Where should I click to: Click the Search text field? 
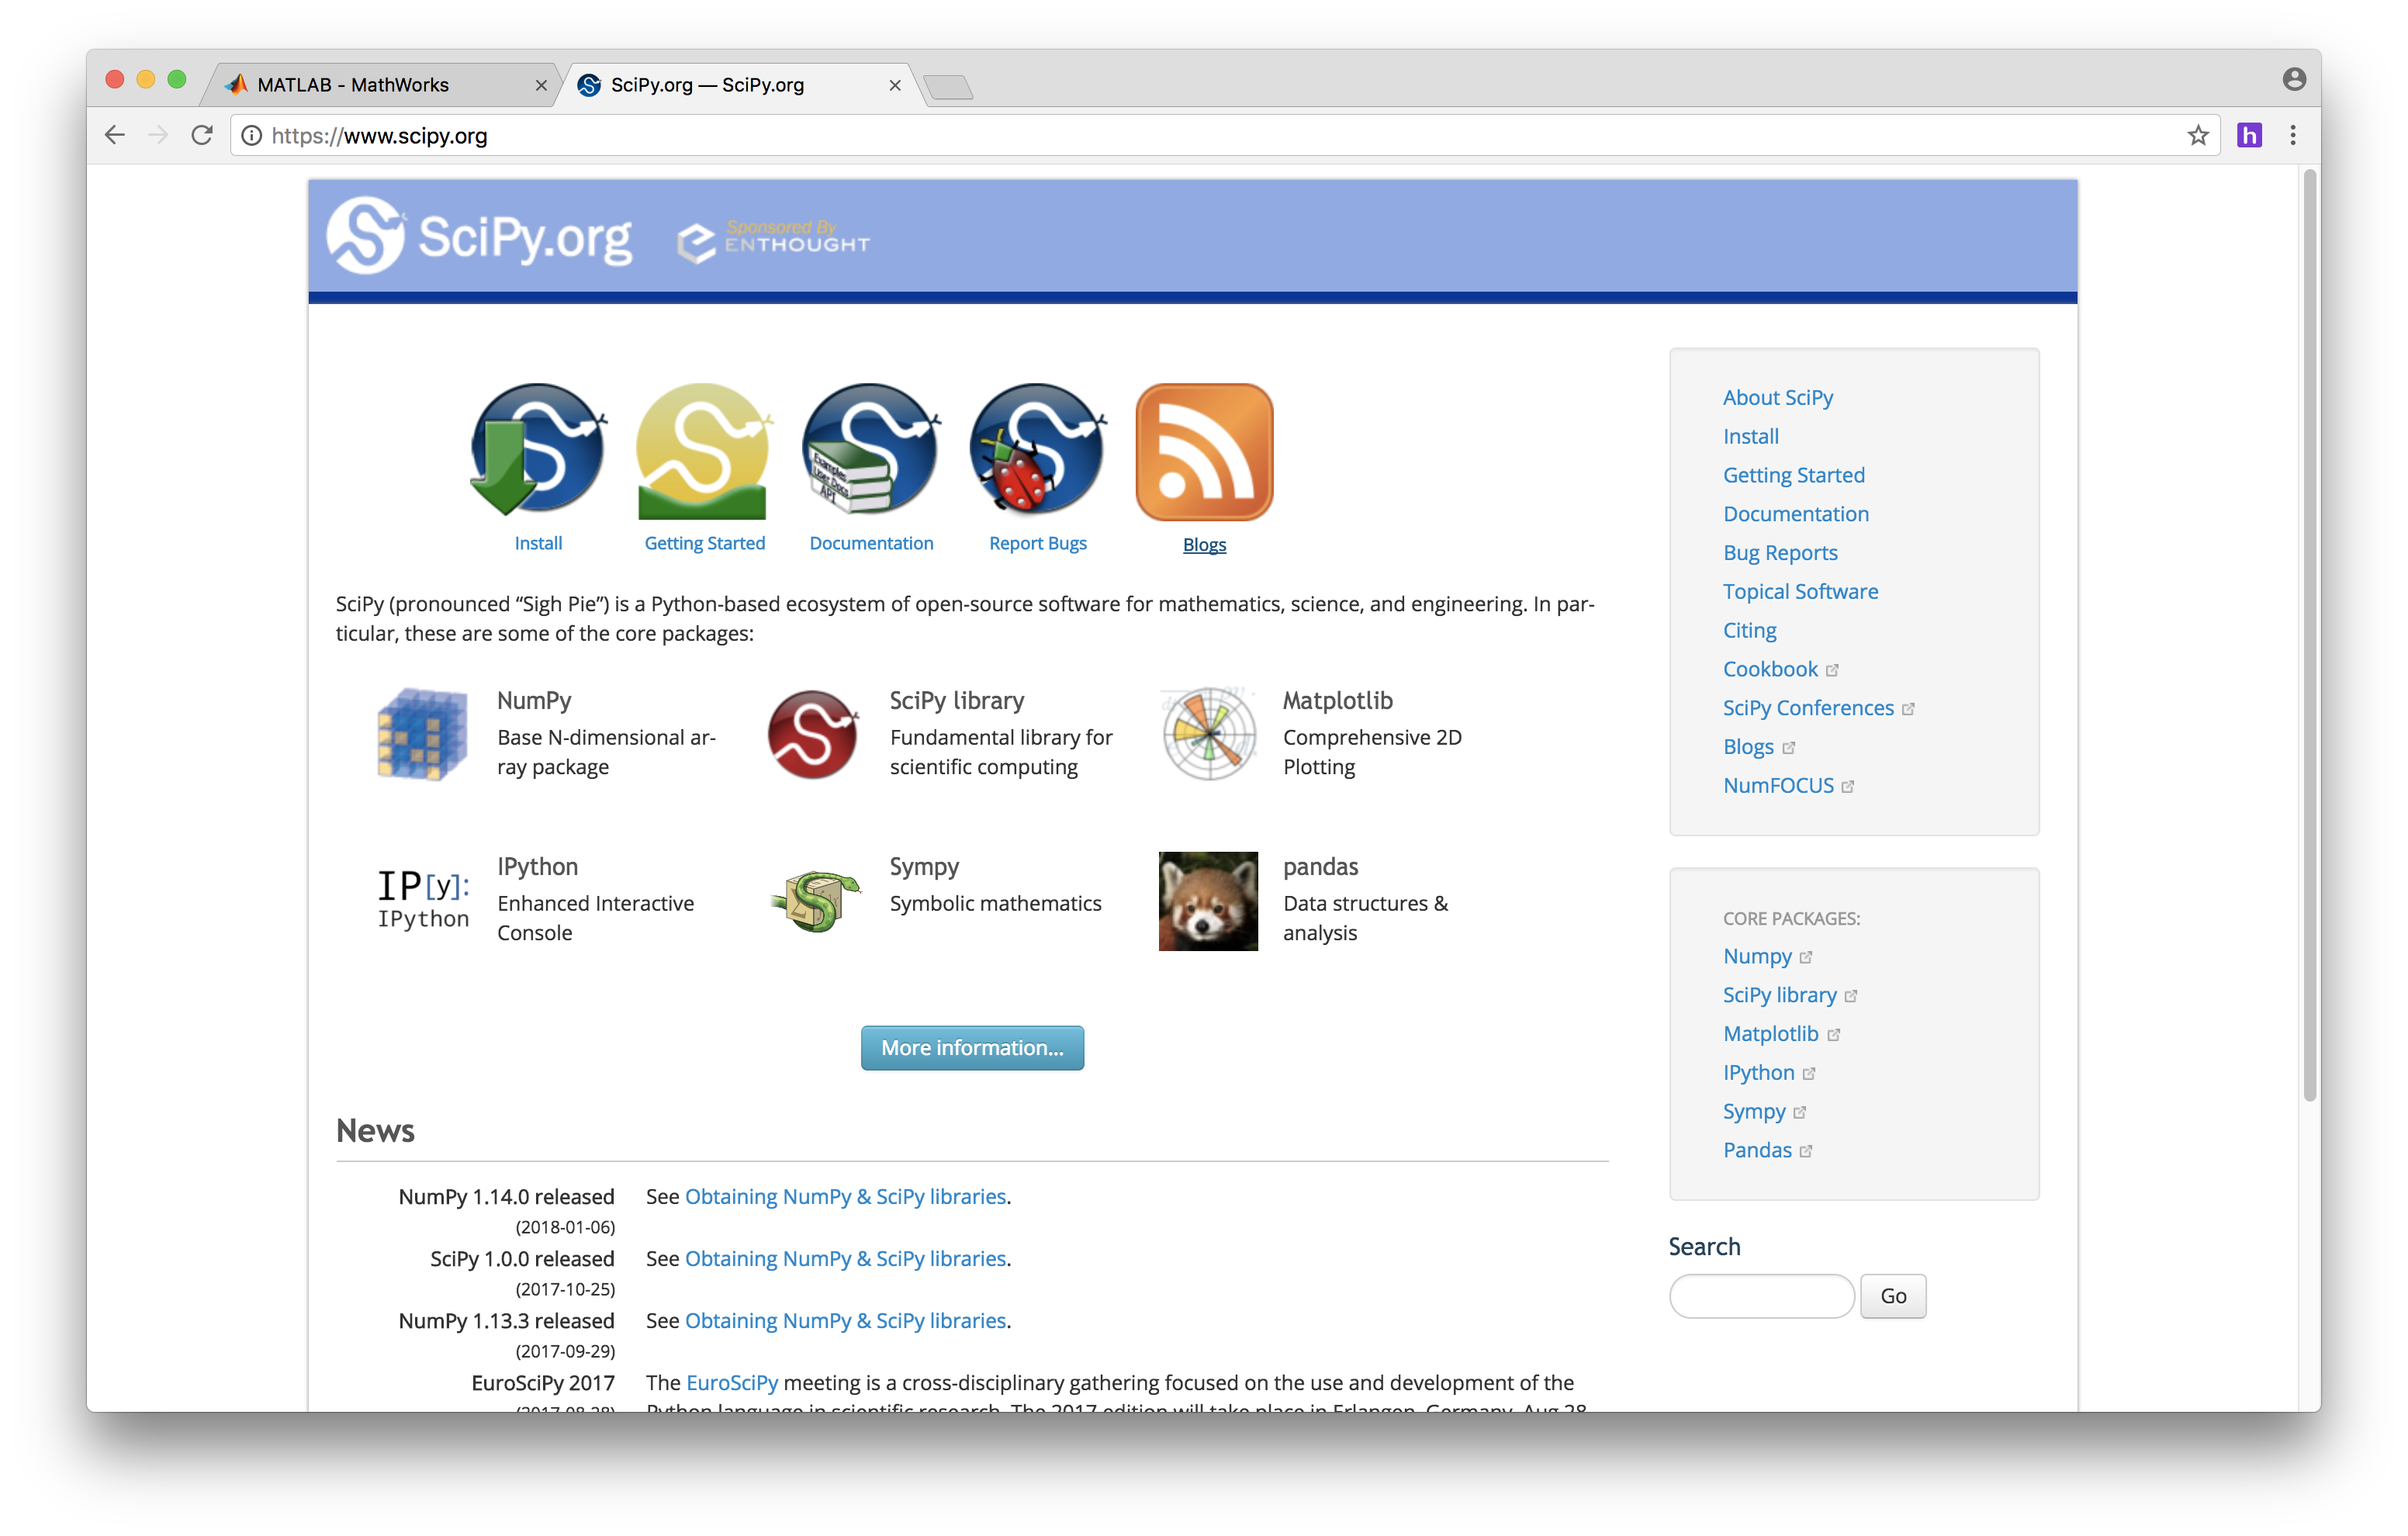(x=1762, y=1296)
